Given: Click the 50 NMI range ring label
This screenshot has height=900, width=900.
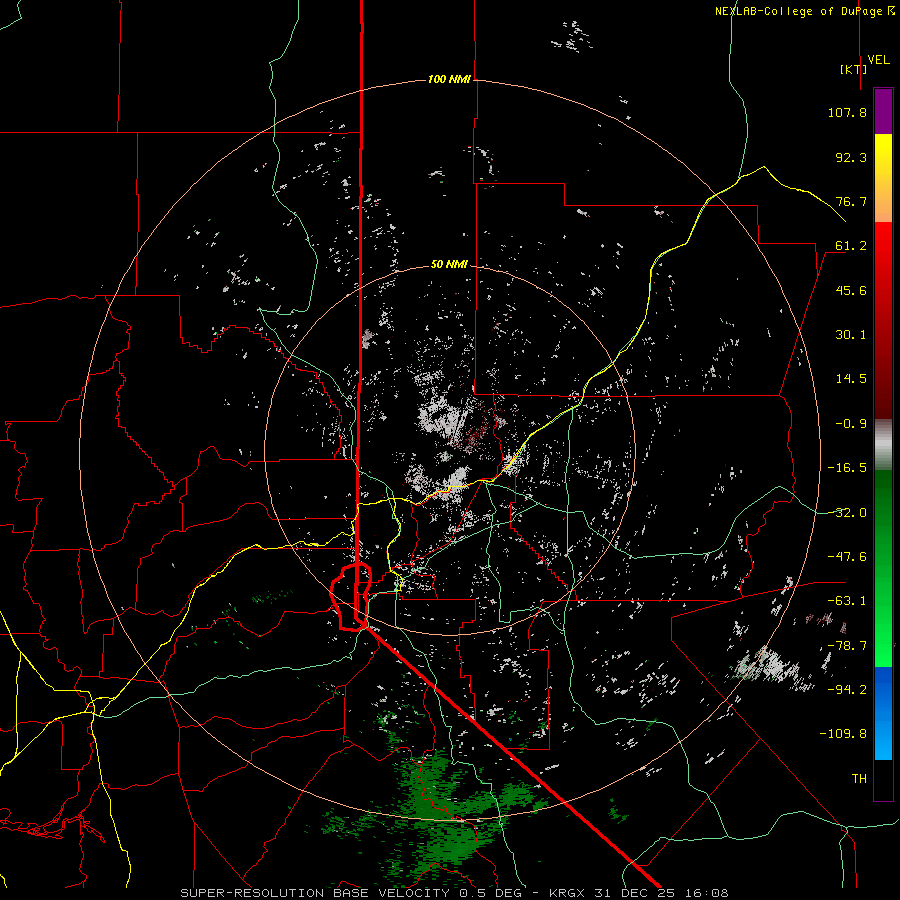Looking at the screenshot, I should [x=449, y=264].
